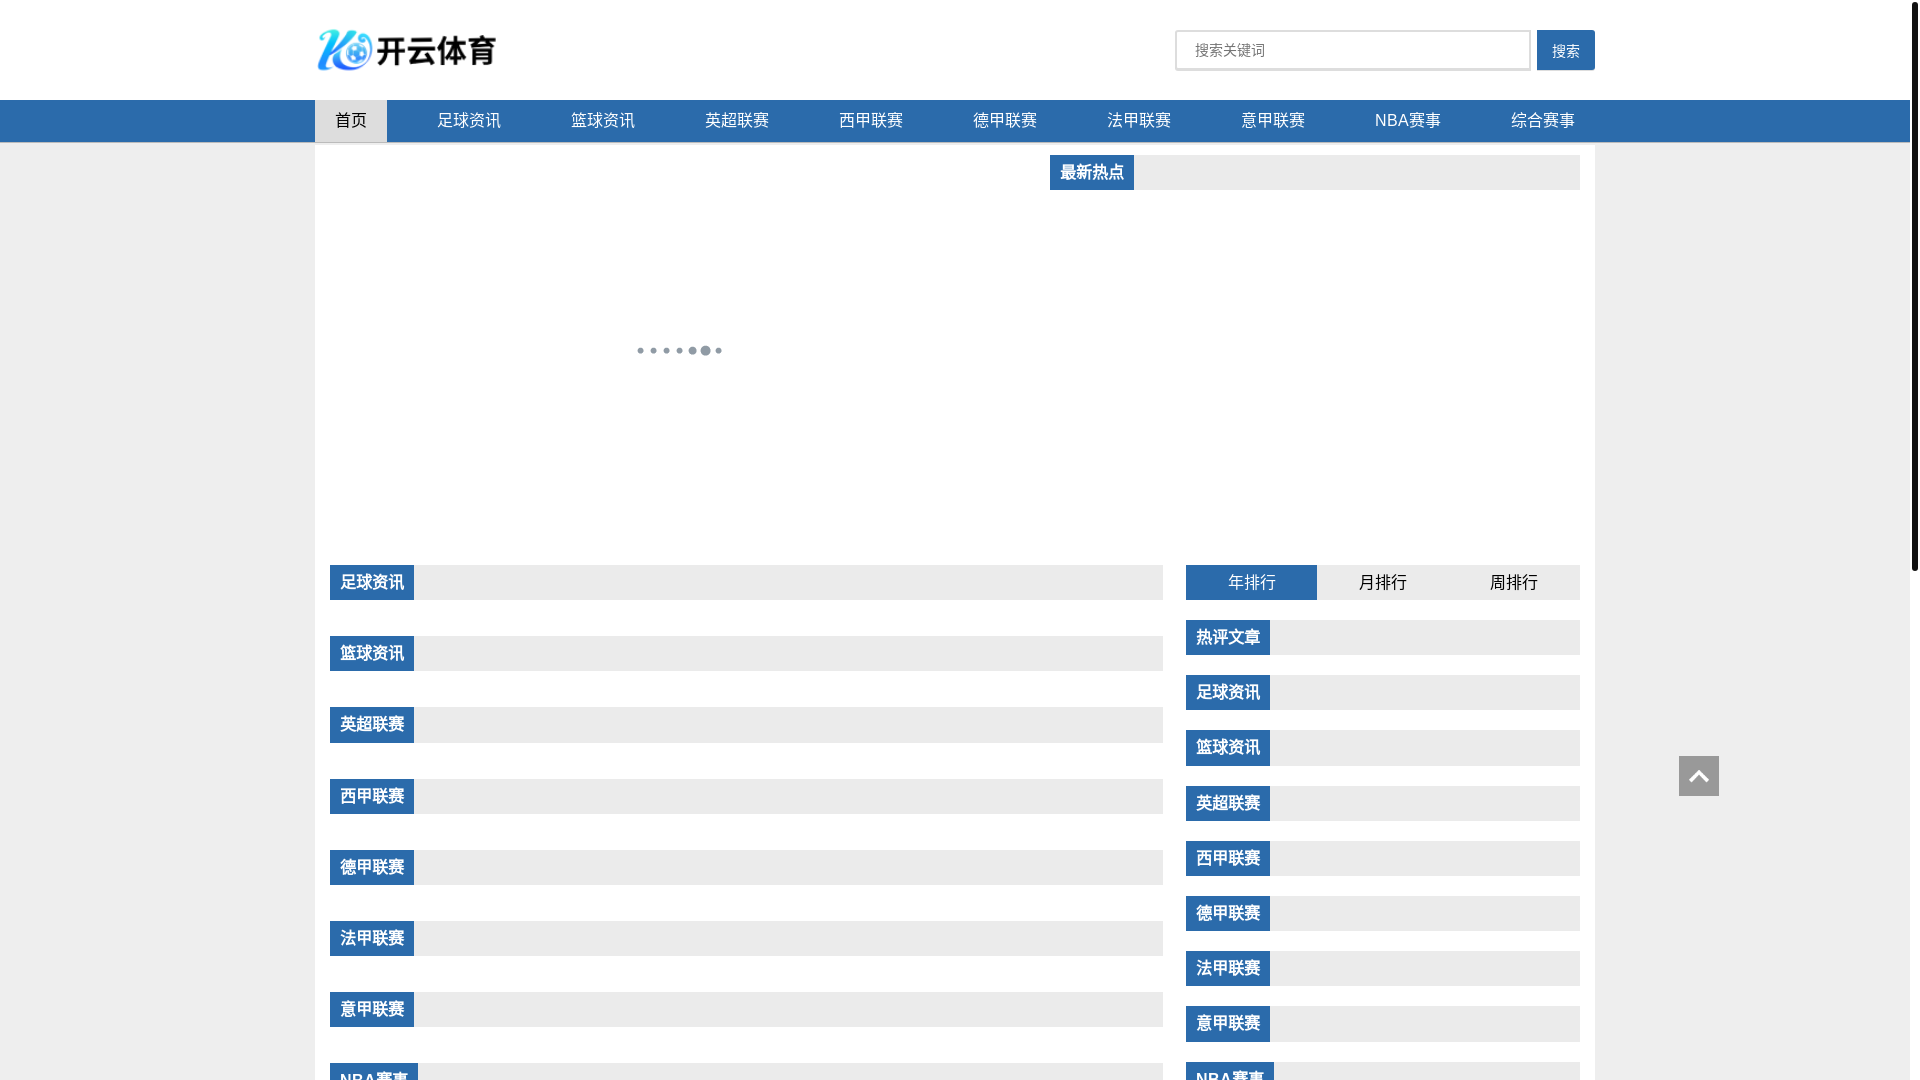Click 热评文章 heading in the sidebar
The width and height of the screenshot is (1920, 1080).
1228,637
